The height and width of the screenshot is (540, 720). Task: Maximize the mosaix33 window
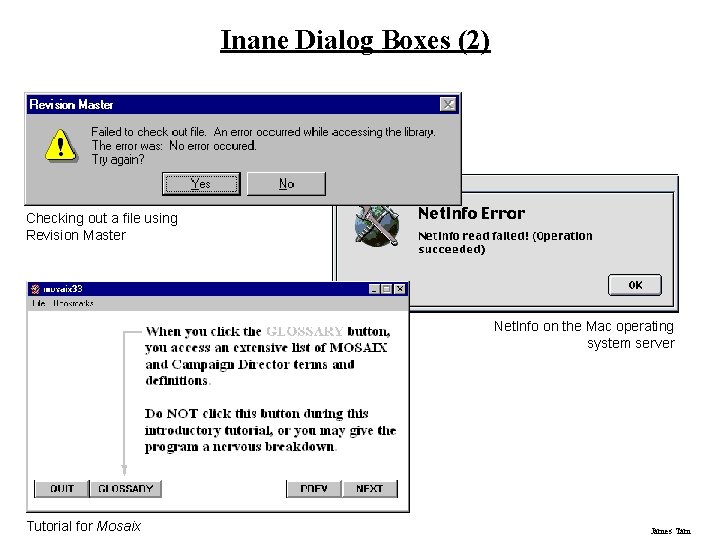tap(387, 289)
